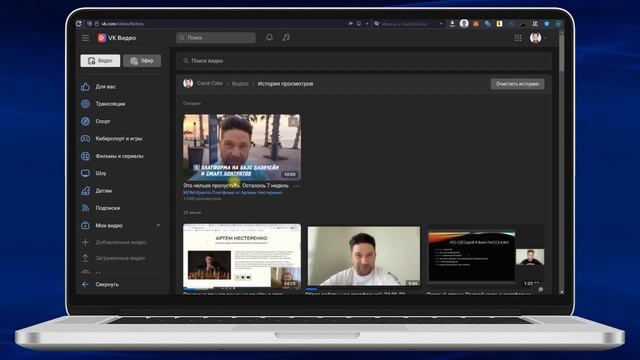
Task: Click the upload icon for Загруженные видео
Action: coord(85,258)
